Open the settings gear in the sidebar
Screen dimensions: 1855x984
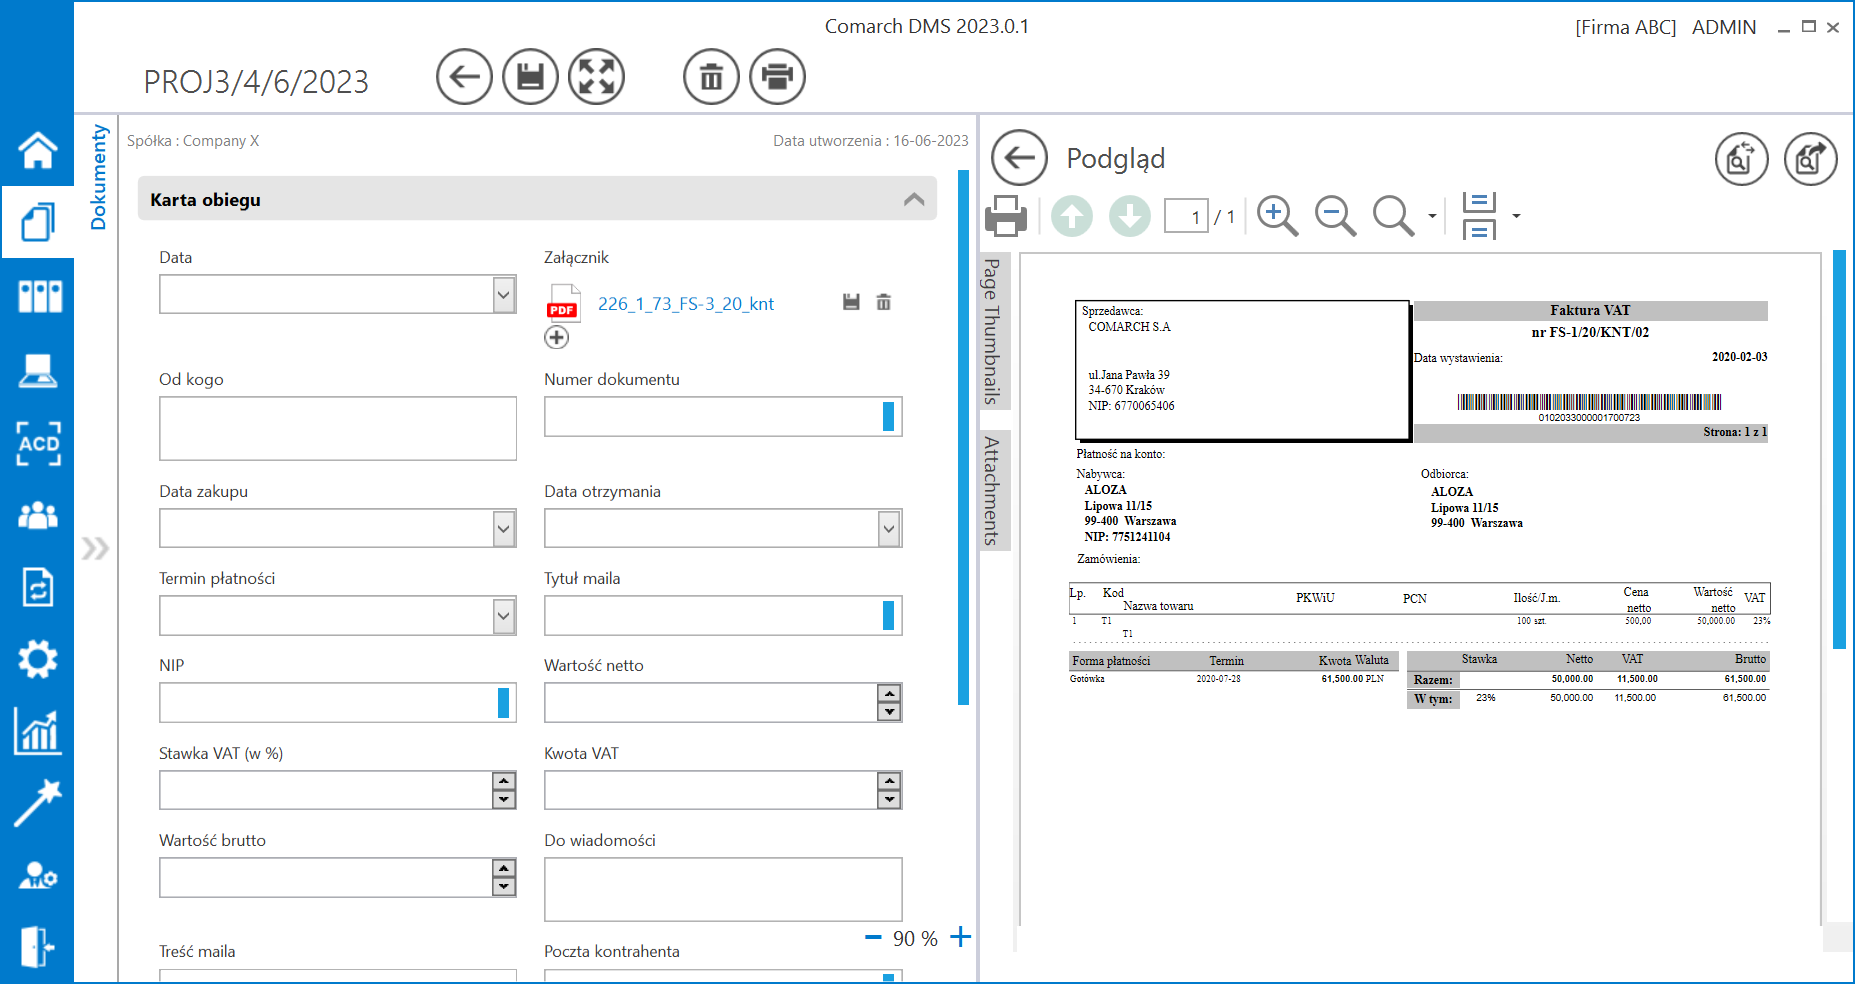pos(38,659)
